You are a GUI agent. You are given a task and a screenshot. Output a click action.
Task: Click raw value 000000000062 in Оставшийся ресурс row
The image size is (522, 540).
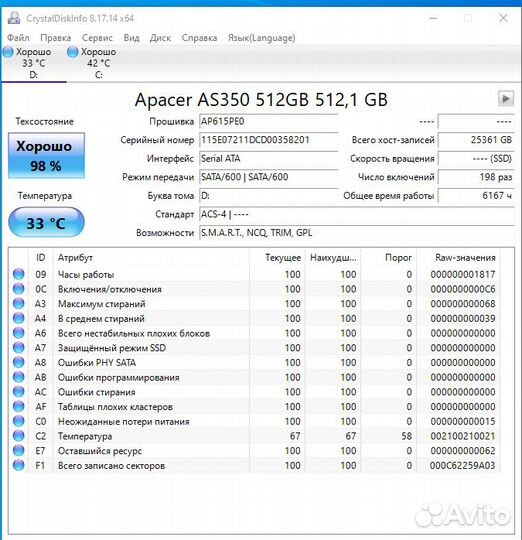pos(463,451)
